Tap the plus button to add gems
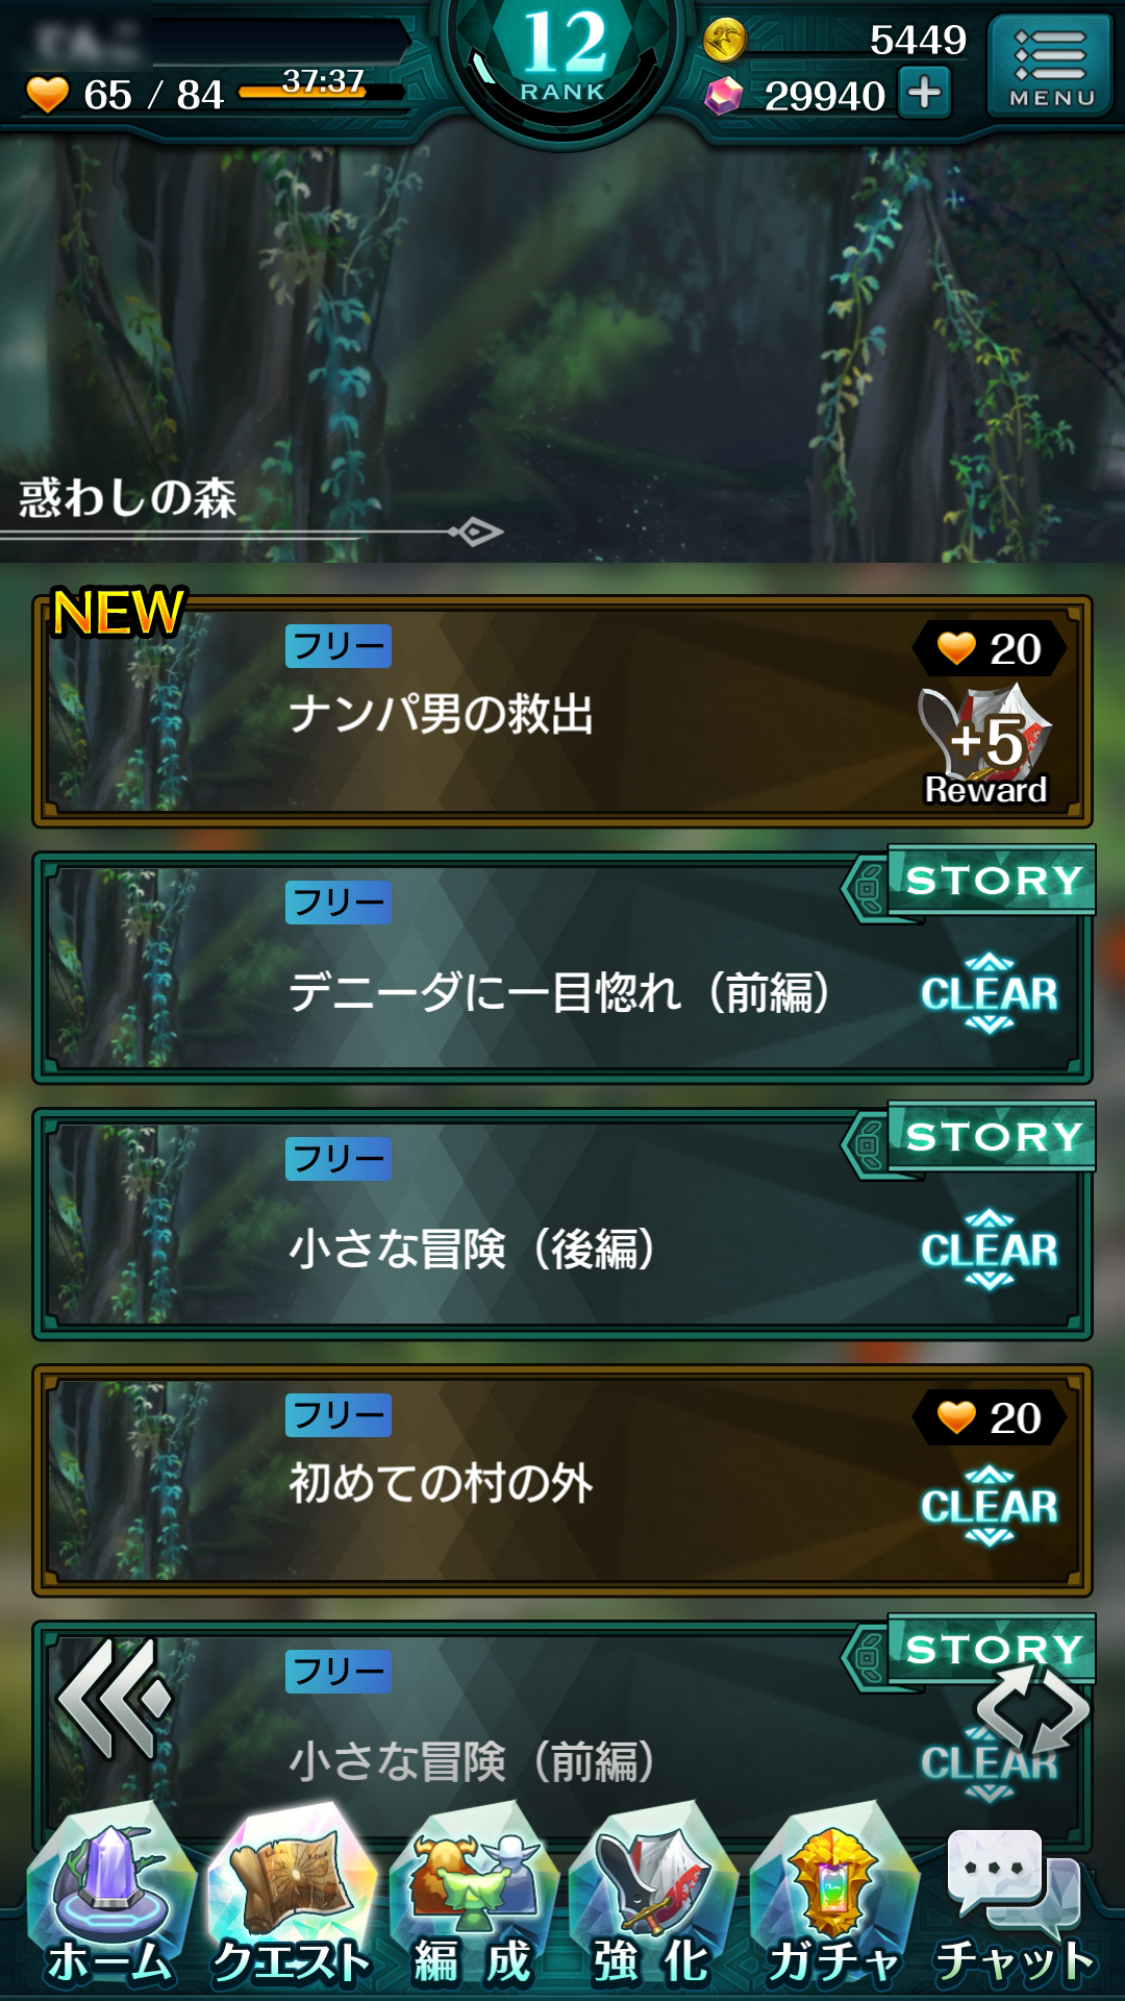The height and width of the screenshot is (2001, 1125). click(924, 93)
